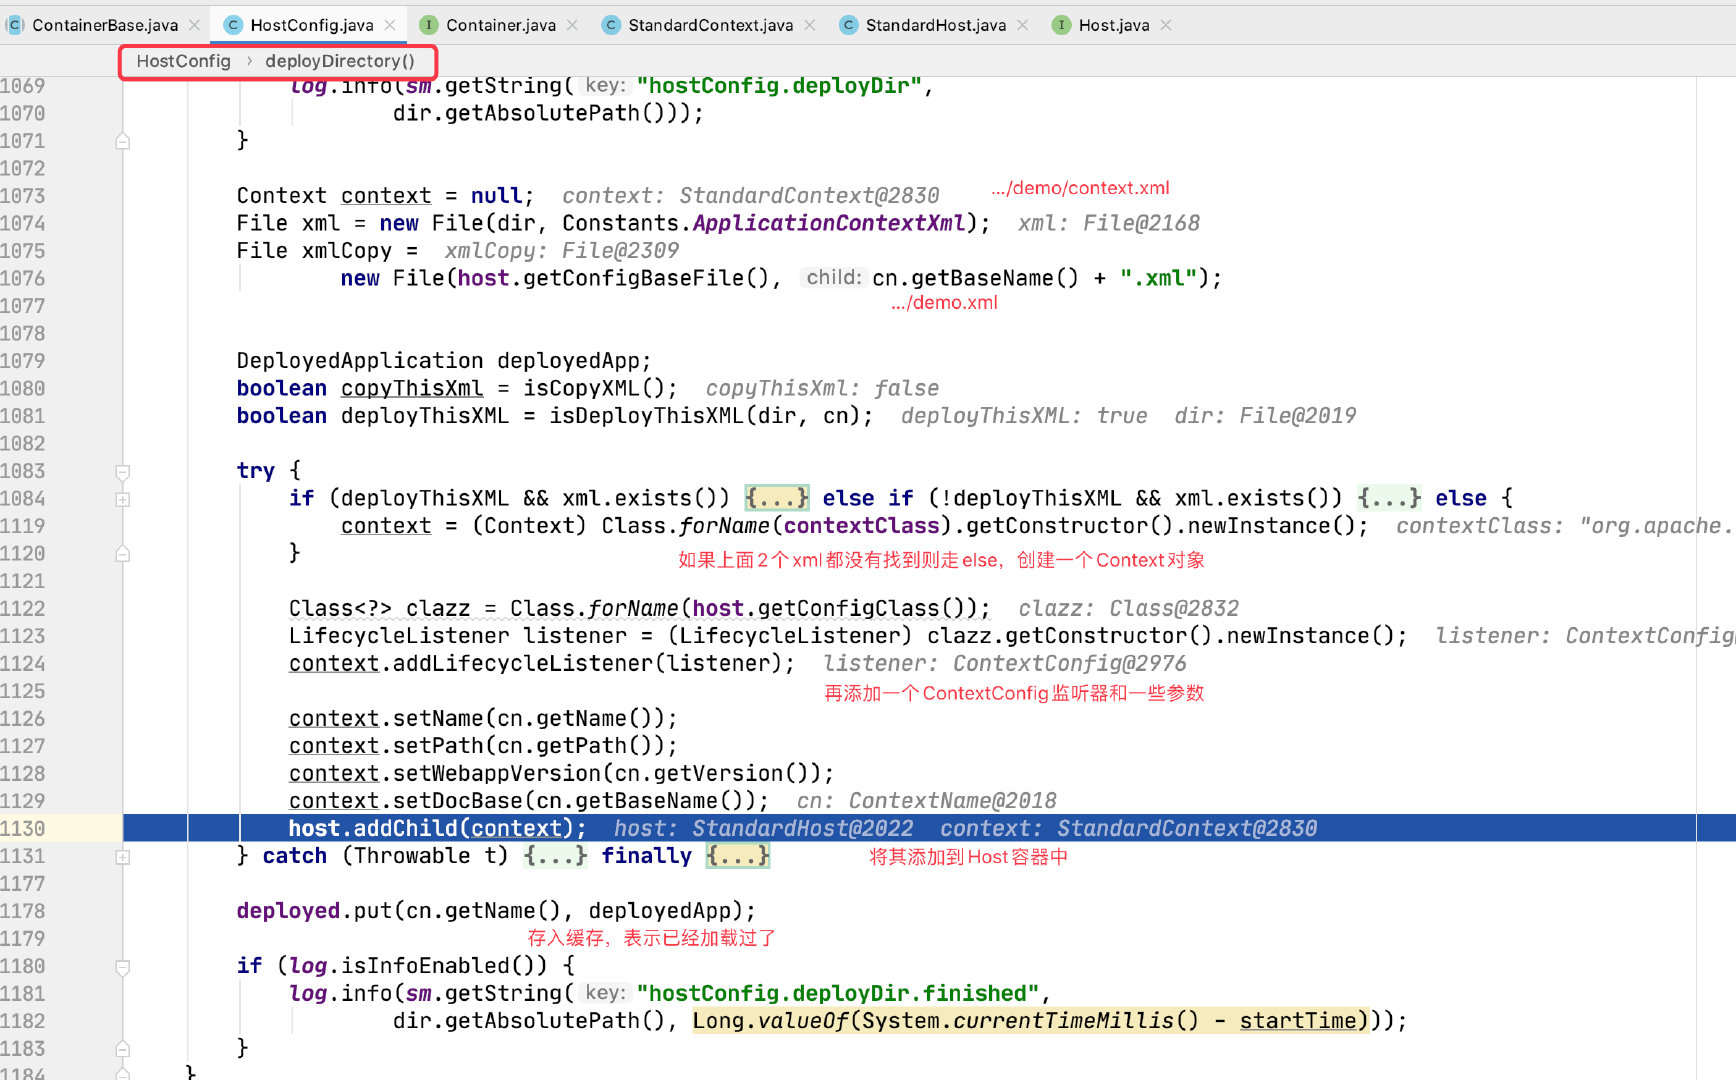Click getConfigClass() on line 1122
The image size is (1736, 1080).
[x=862, y=608]
